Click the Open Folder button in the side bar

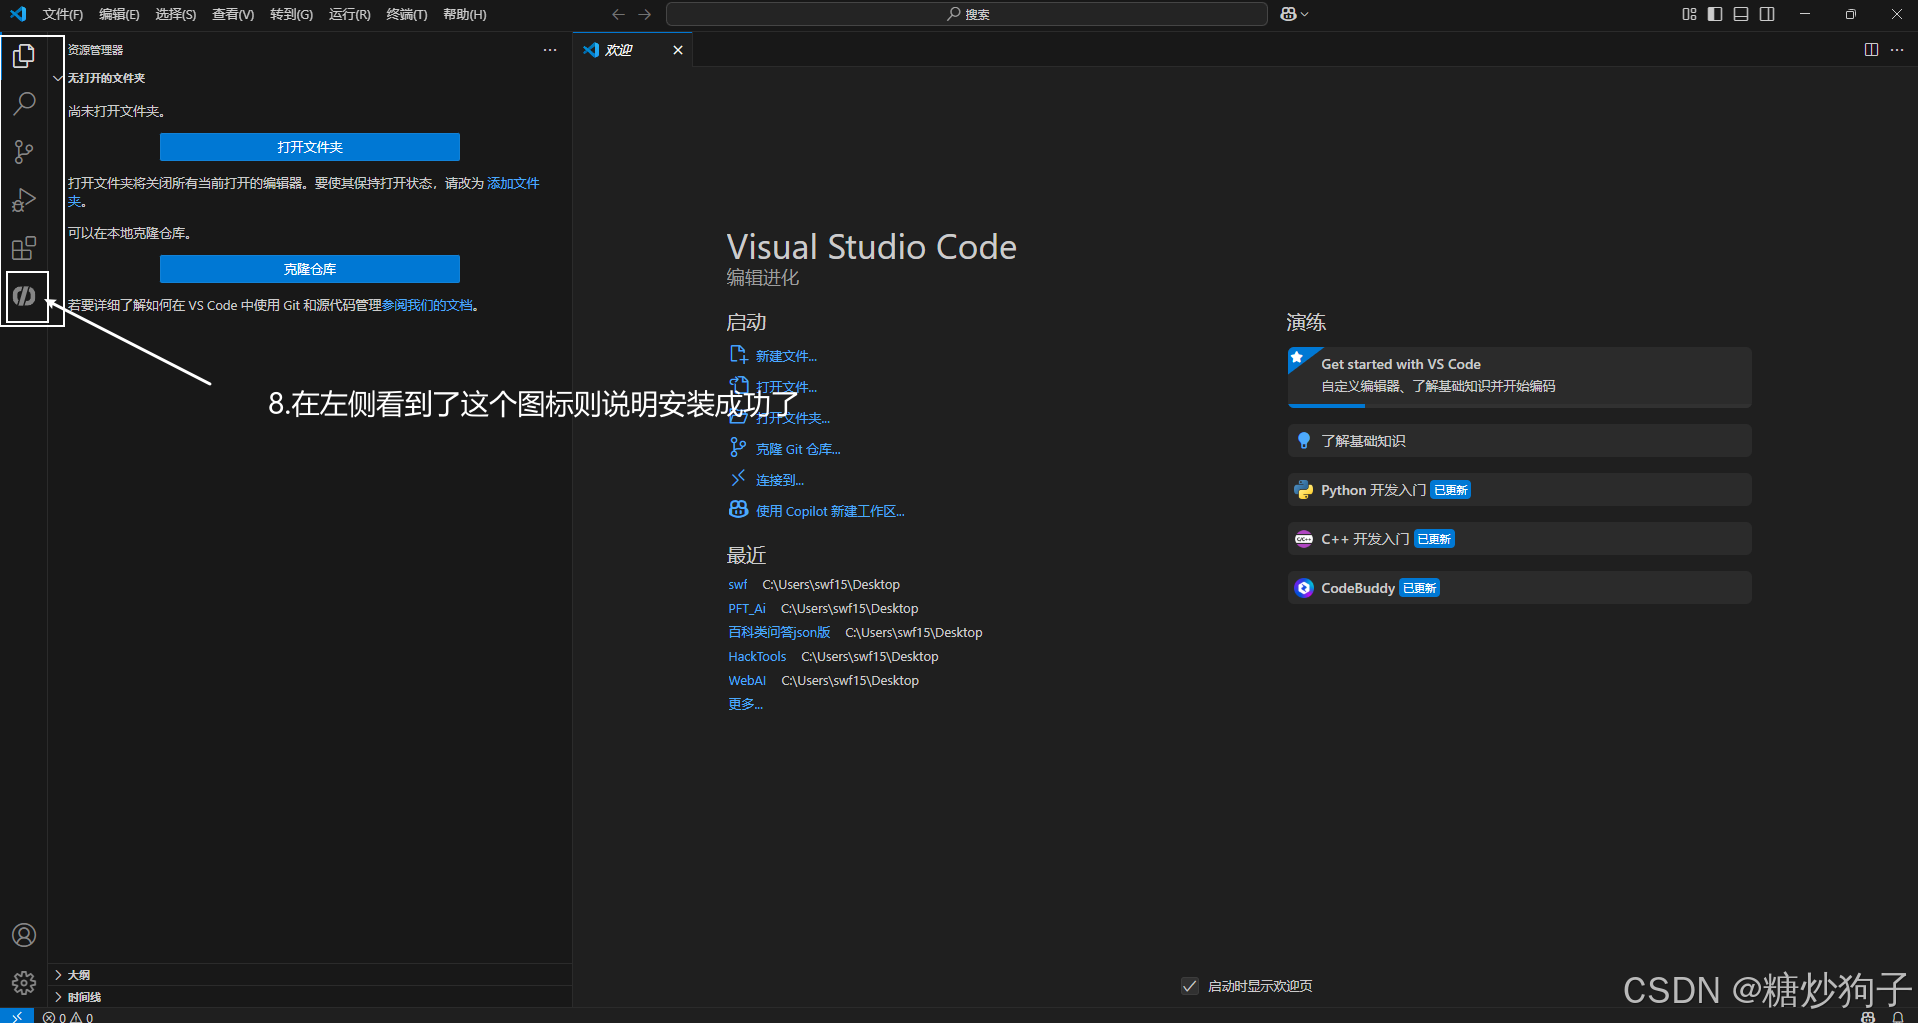point(310,147)
